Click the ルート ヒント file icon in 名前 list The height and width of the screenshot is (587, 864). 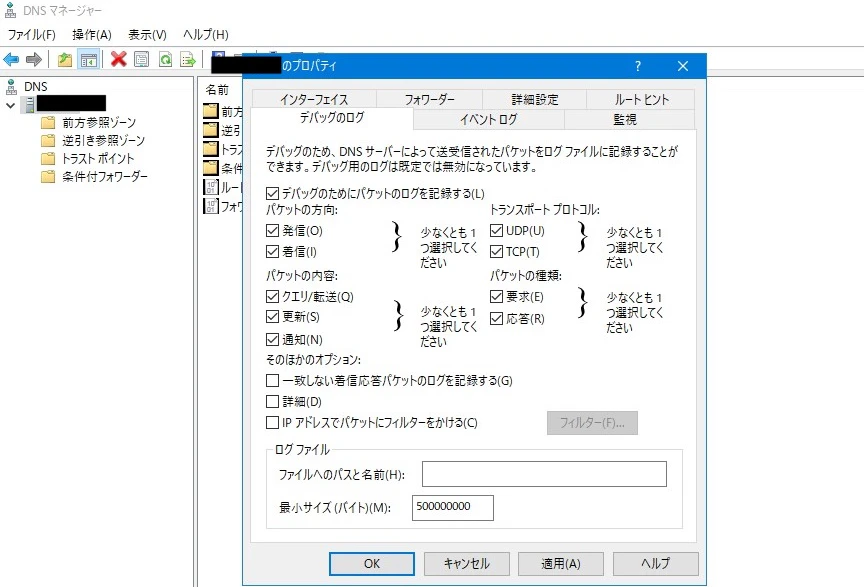click(210, 187)
